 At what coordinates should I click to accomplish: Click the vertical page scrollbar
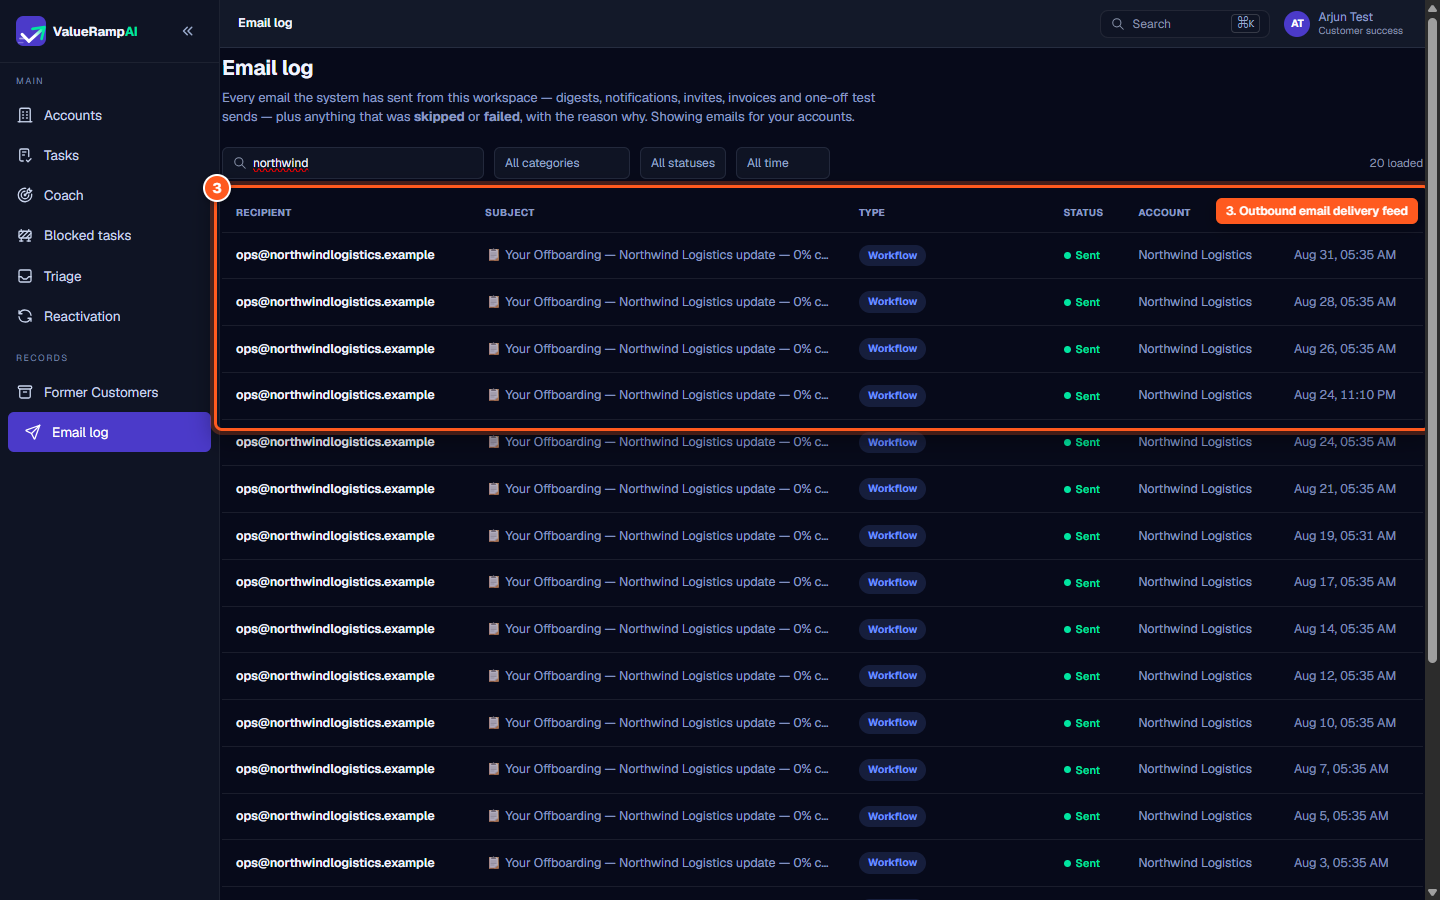1432,340
